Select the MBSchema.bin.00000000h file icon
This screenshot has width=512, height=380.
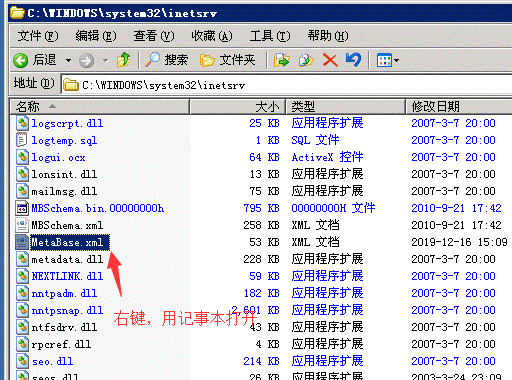pyautogui.click(x=22, y=208)
